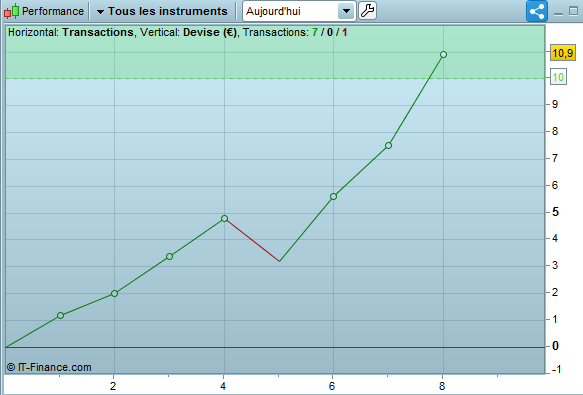The height and width of the screenshot is (395, 583).
Task: Click the y-axis label 9
Action: click(555, 104)
